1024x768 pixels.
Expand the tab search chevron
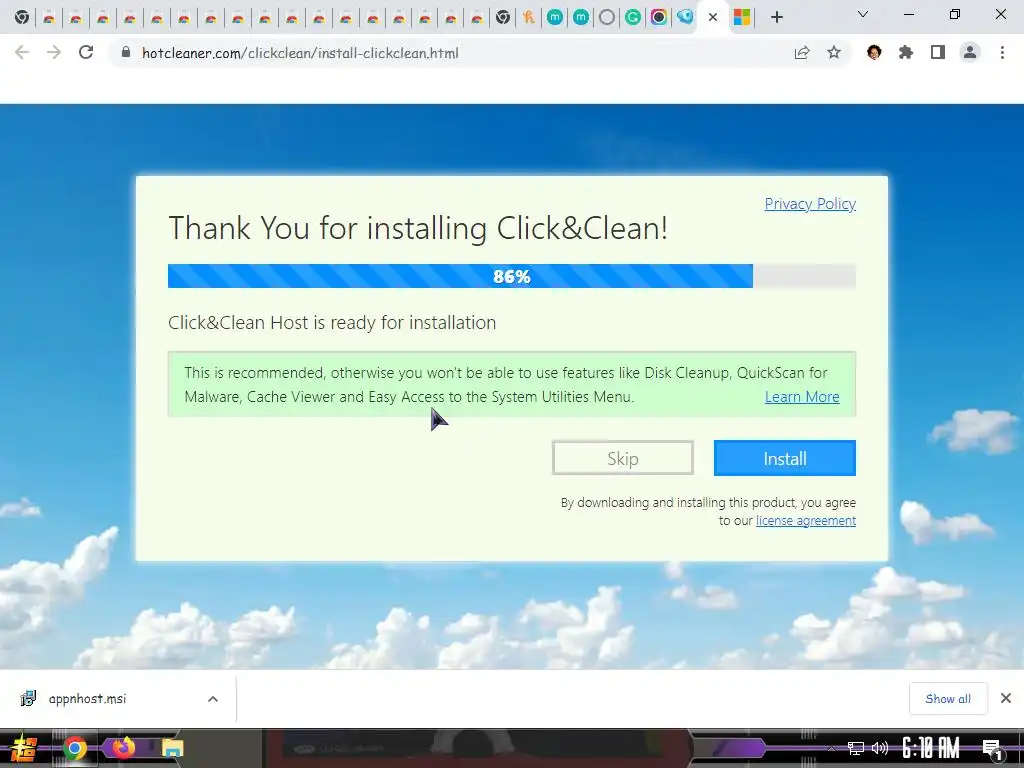coord(863,14)
